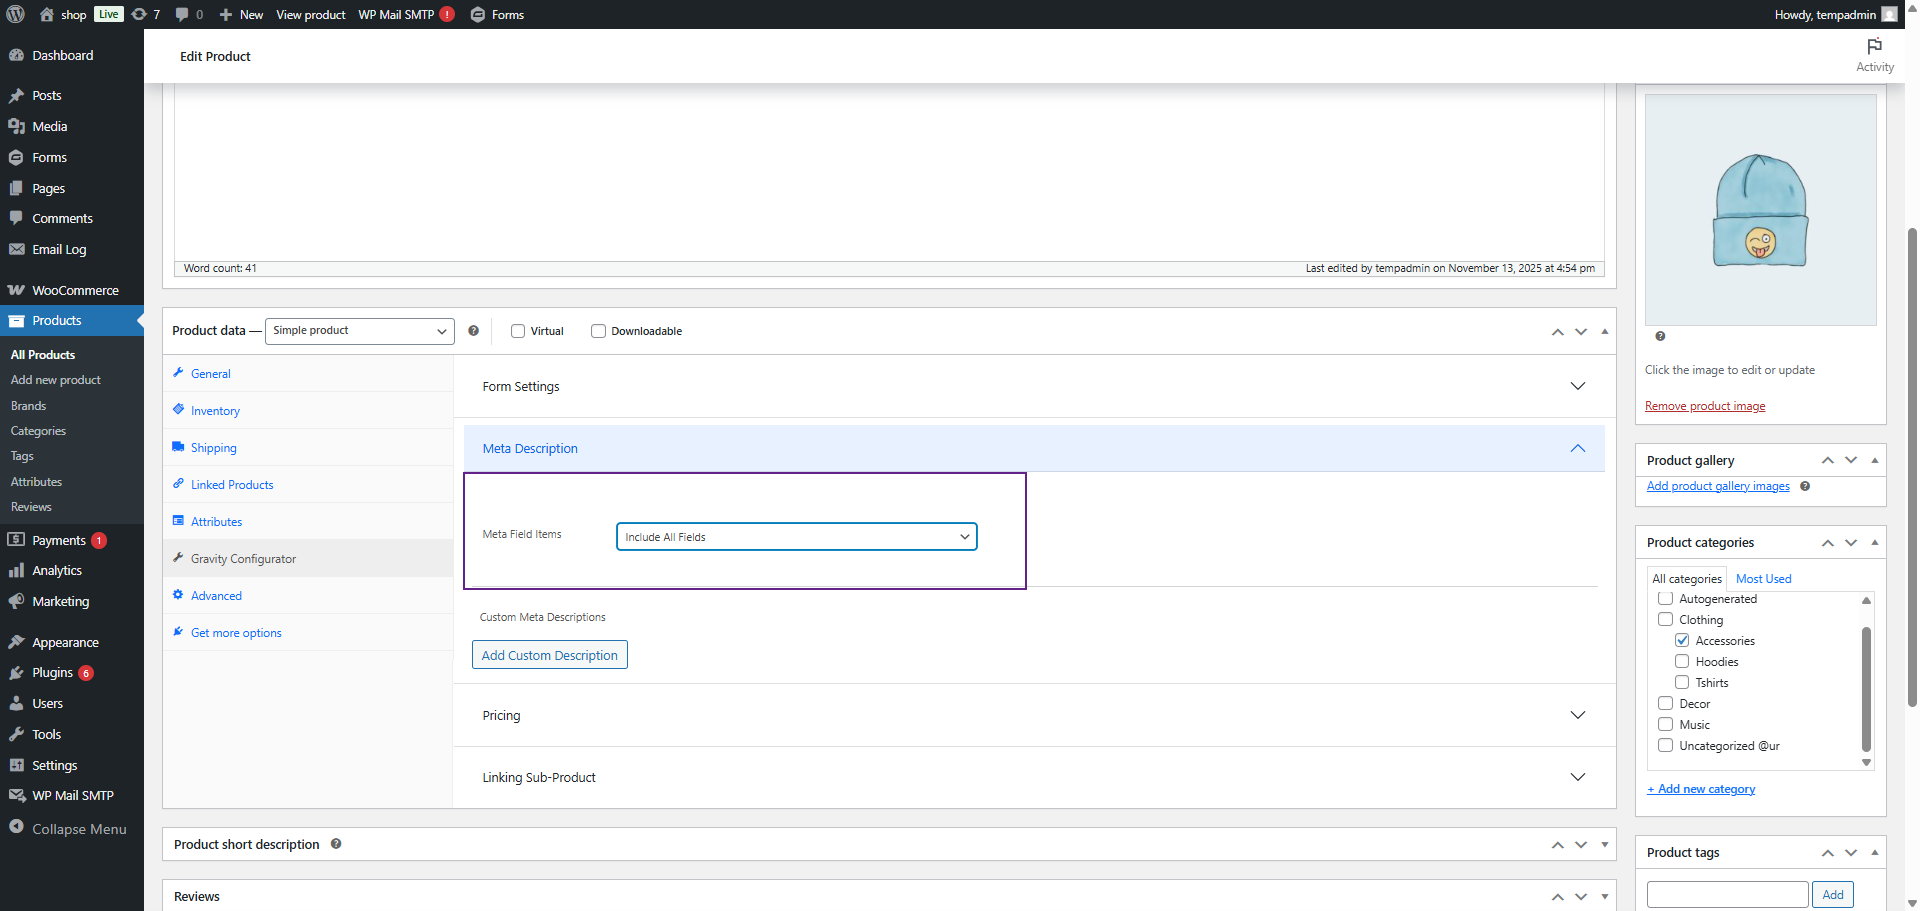Click the comments bubble icon in admin bar
This screenshot has width=1920, height=911.
[x=182, y=14]
